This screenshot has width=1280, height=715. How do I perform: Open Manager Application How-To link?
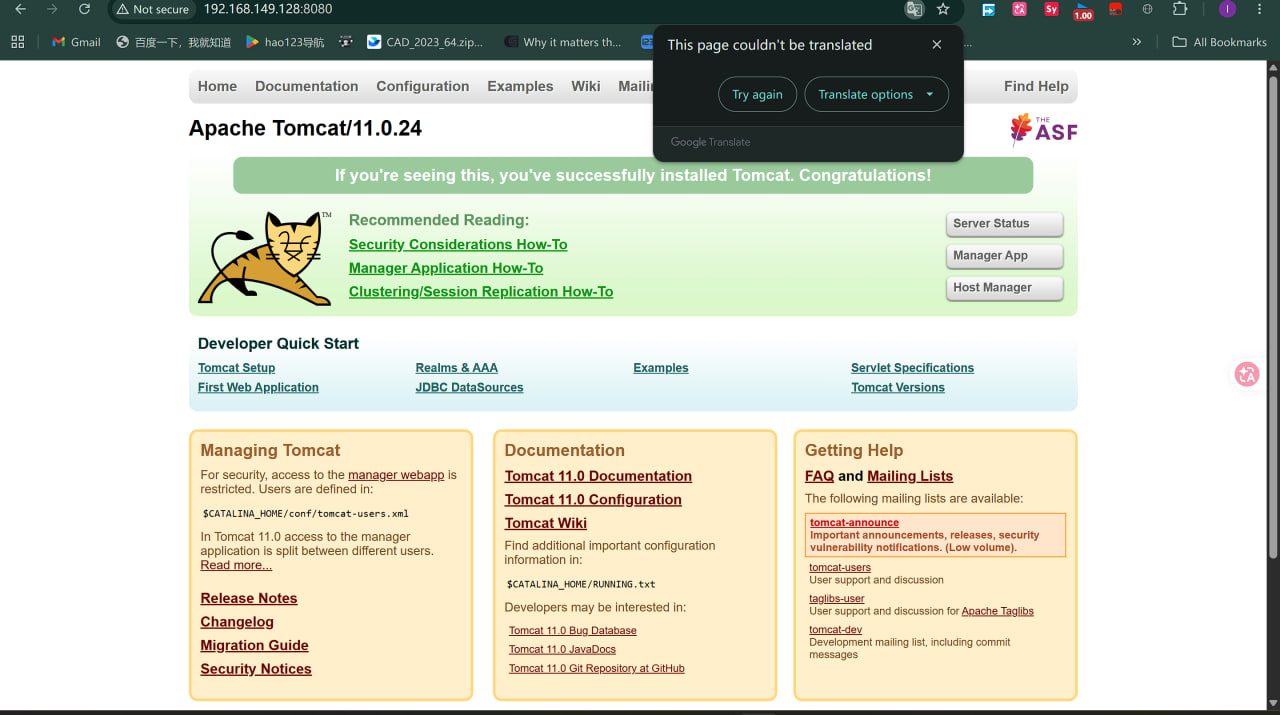click(446, 268)
